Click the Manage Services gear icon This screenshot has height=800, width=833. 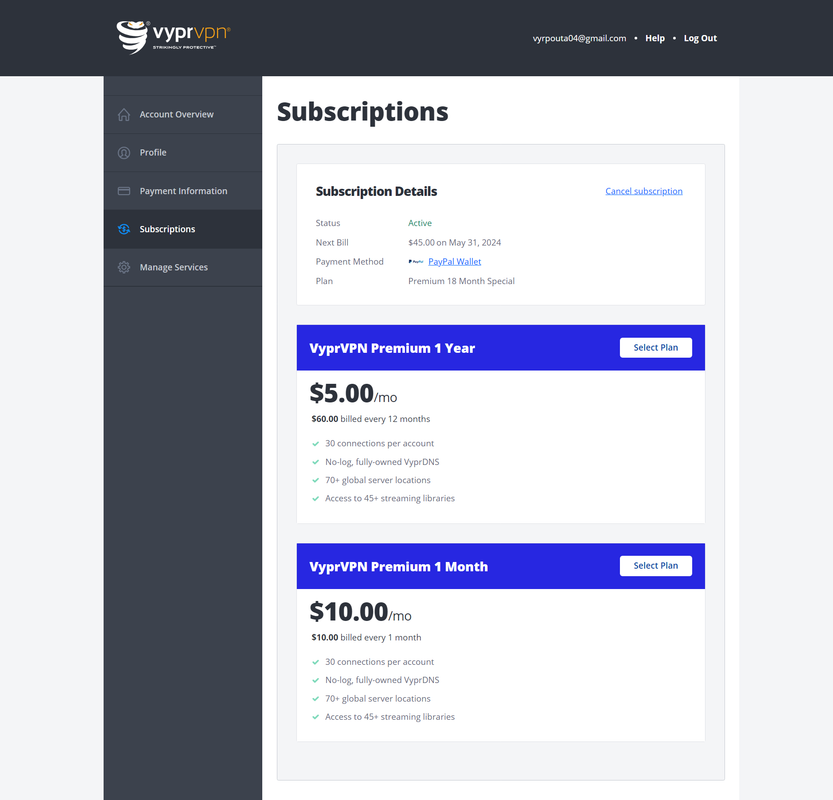pyautogui.click(x=124, y=267)
